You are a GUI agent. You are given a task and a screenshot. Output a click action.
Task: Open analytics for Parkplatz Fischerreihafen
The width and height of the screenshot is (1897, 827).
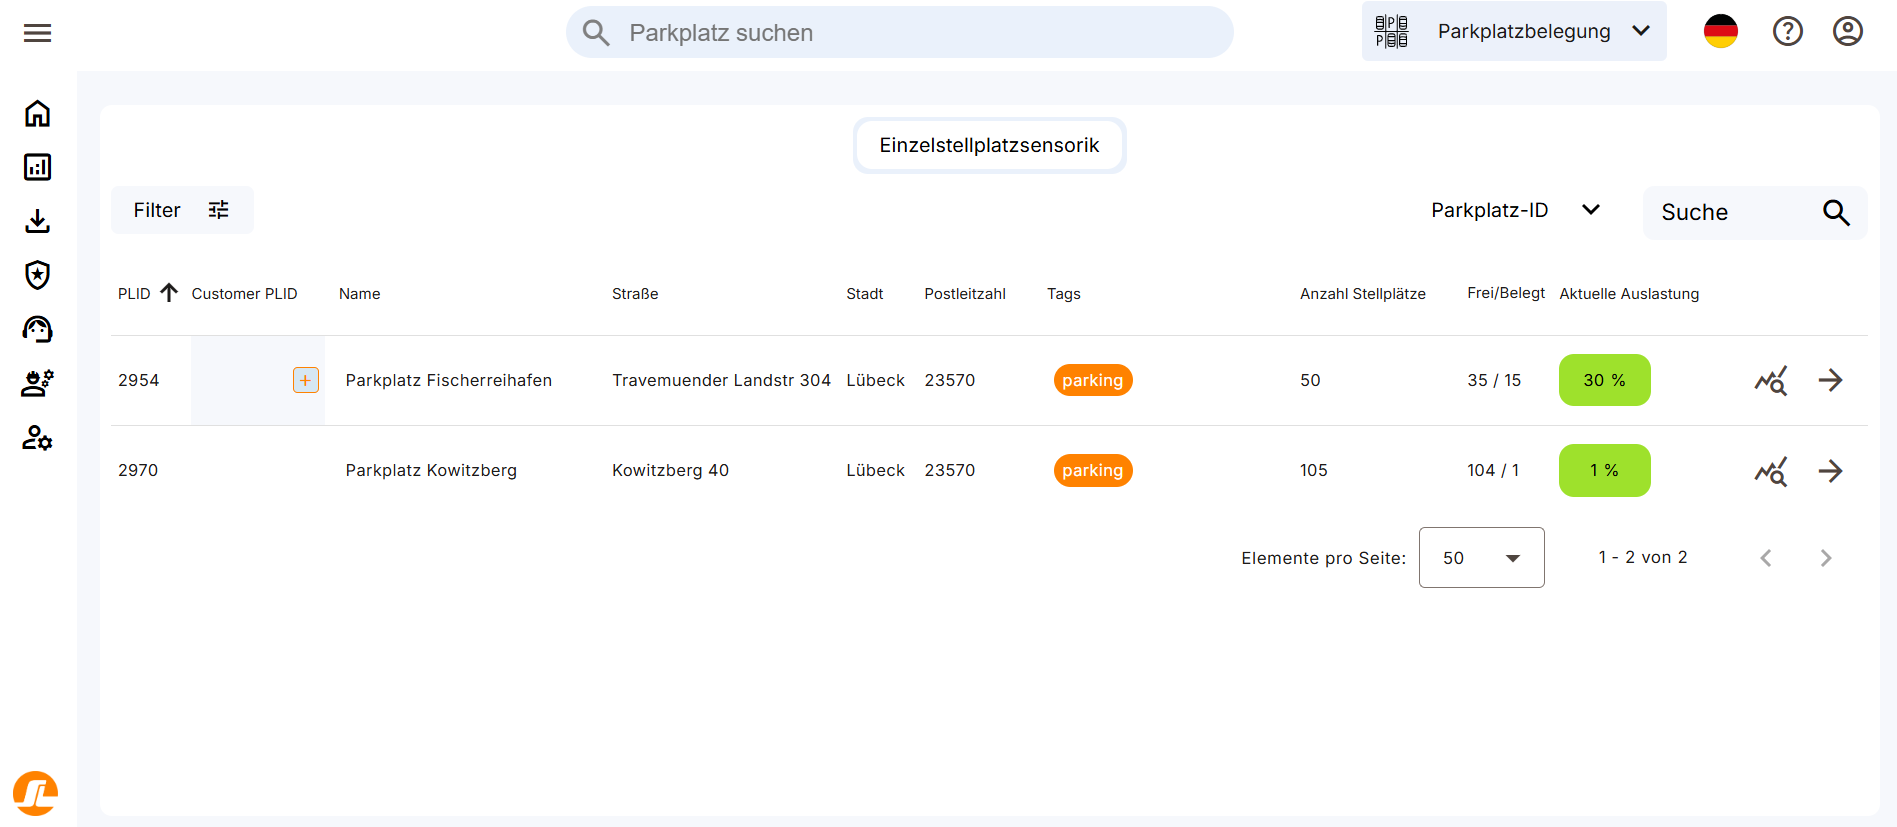pyautogui.click(x=1770, y=381)
